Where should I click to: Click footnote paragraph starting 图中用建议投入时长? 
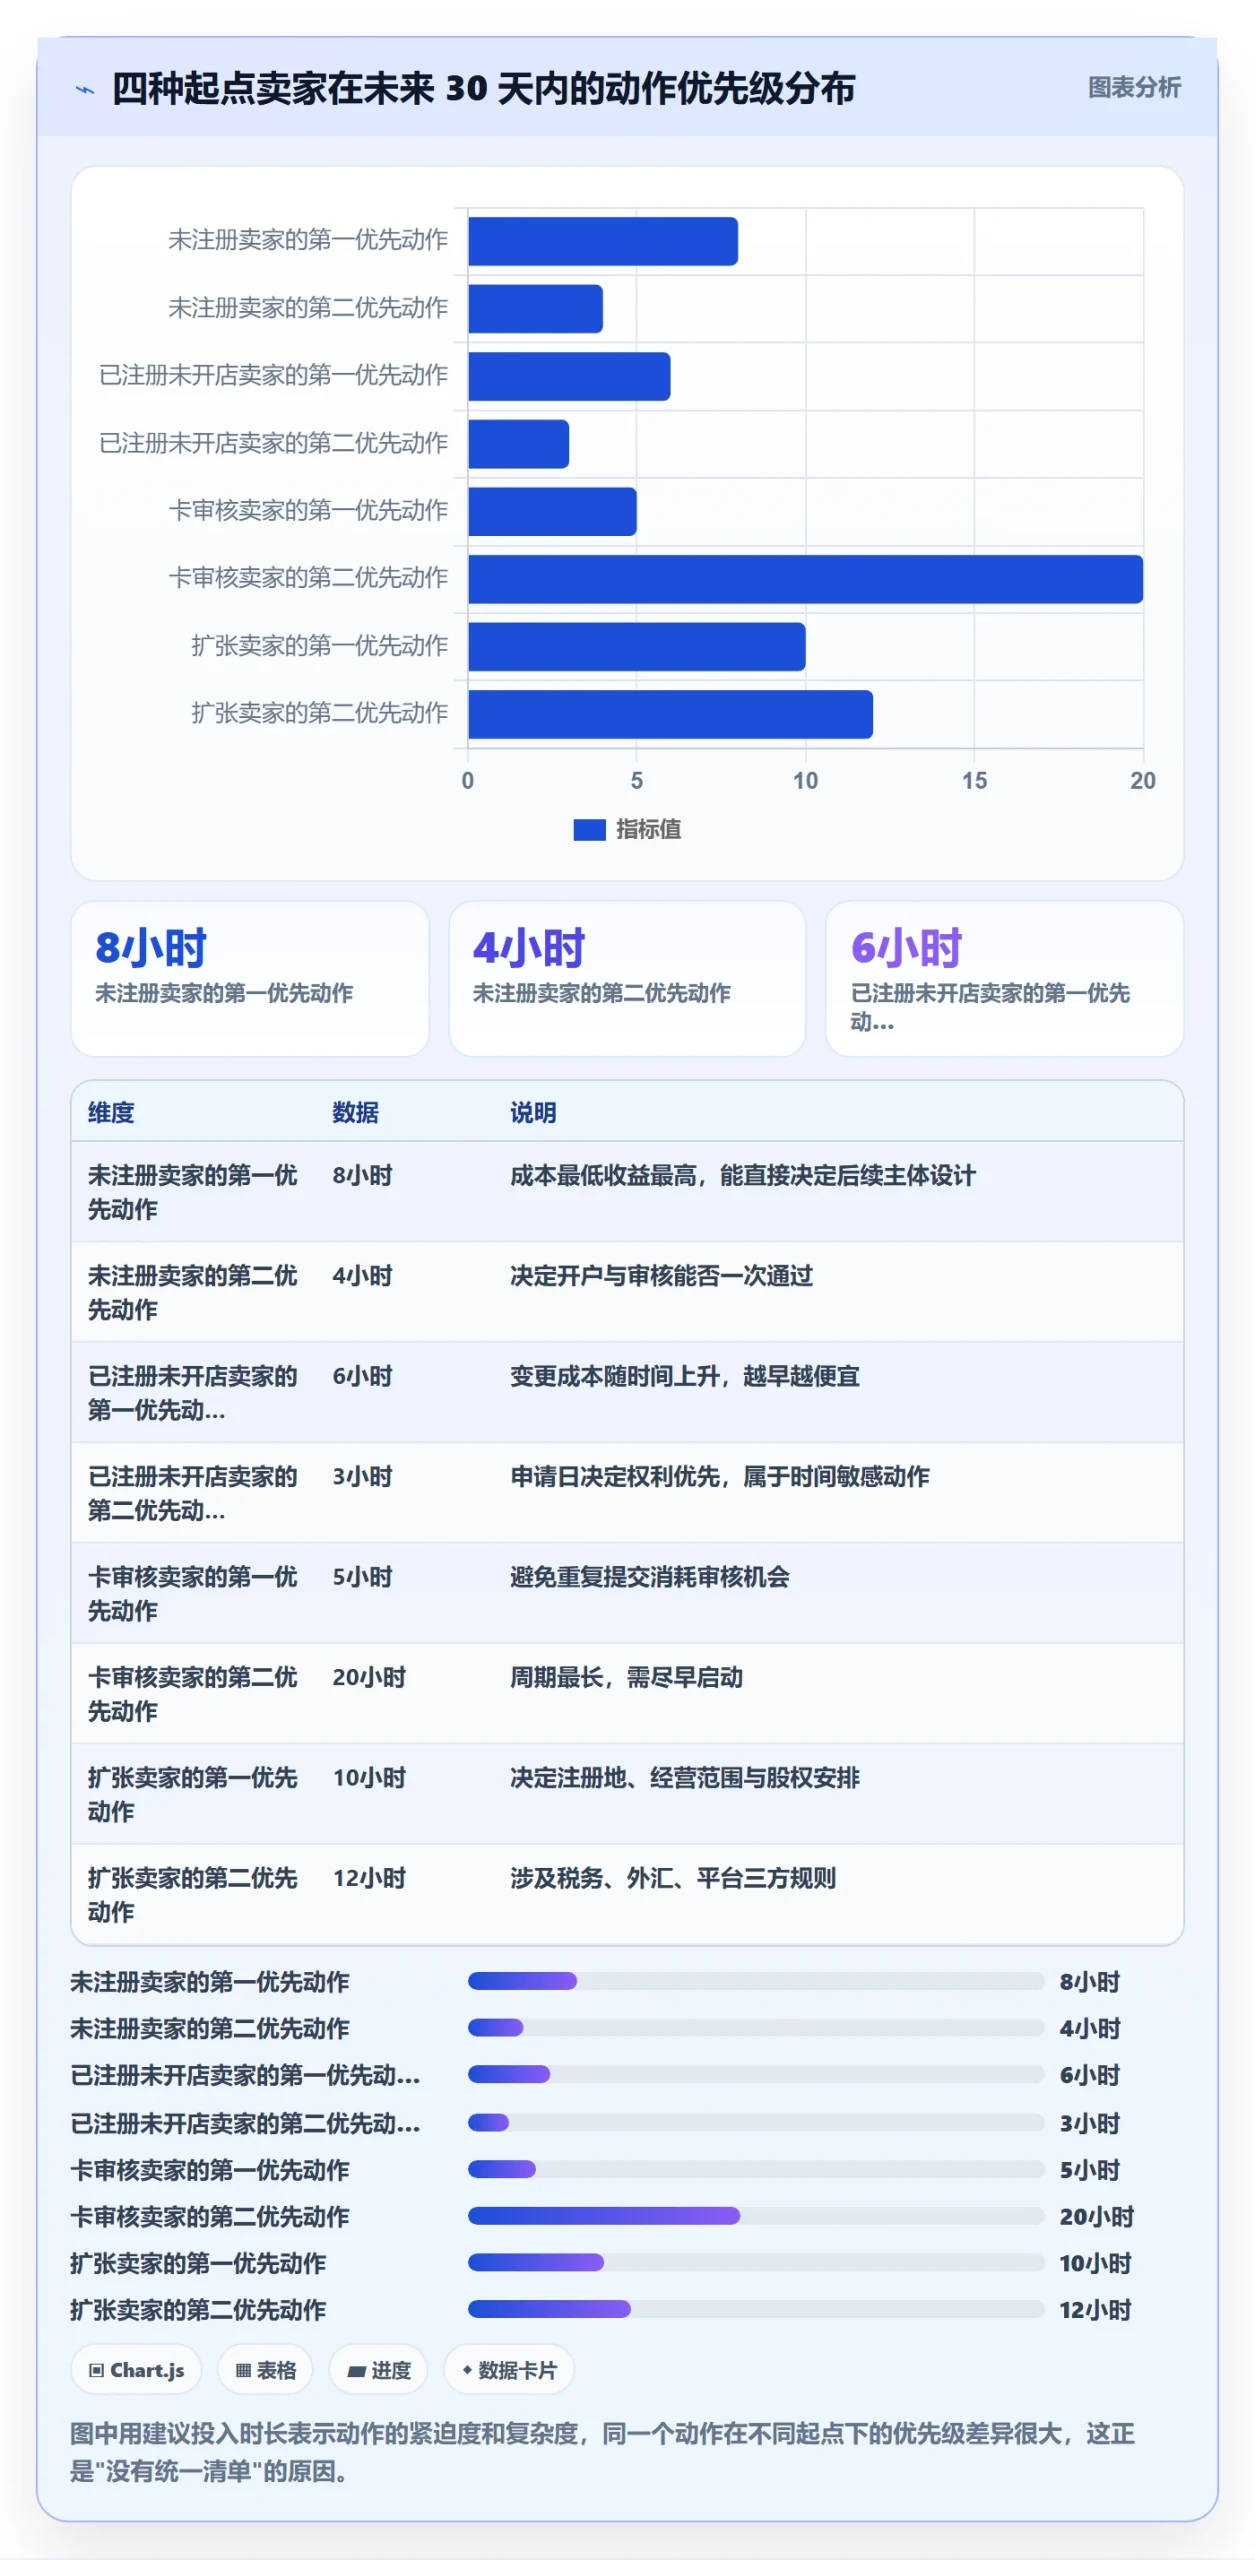coord(602,2452)
